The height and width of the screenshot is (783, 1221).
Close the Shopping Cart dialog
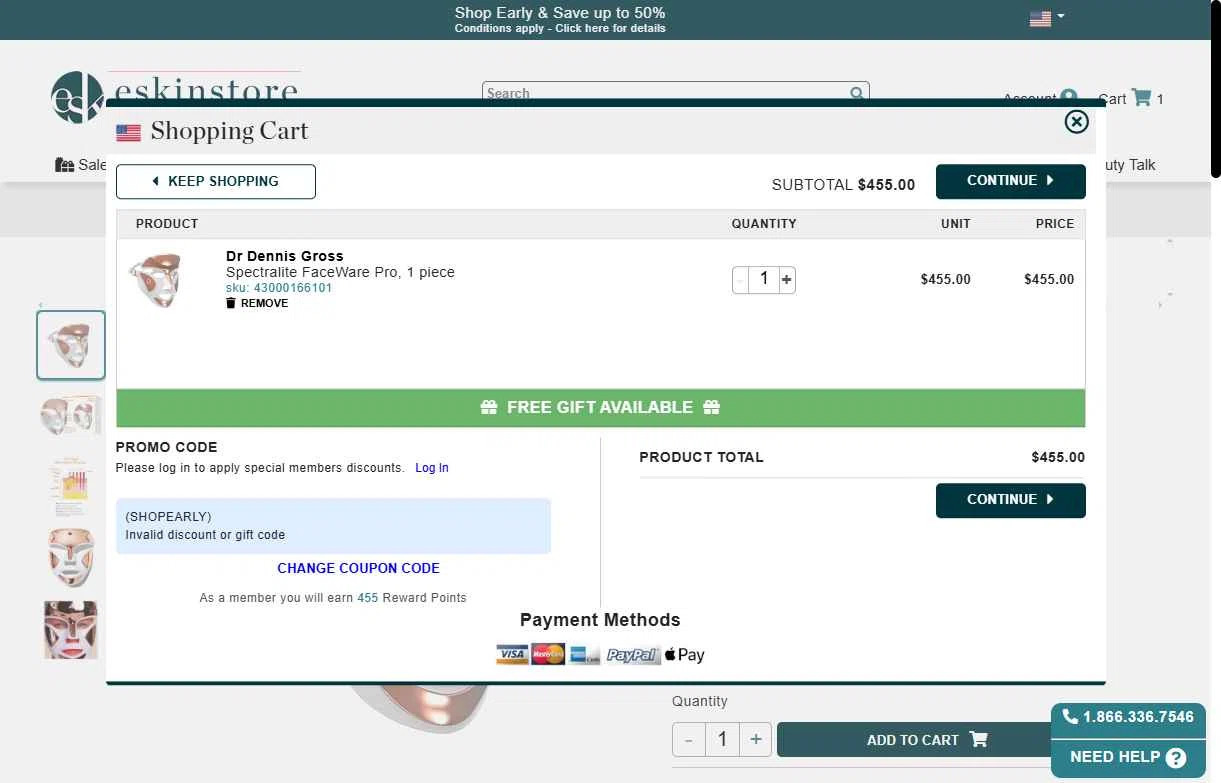(x=1076, y=122)
